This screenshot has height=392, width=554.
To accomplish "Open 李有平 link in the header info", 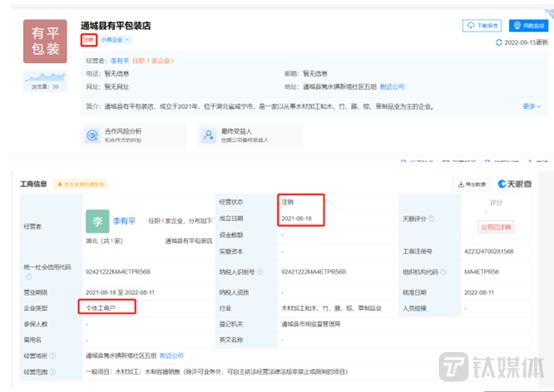I will point(120,61).
